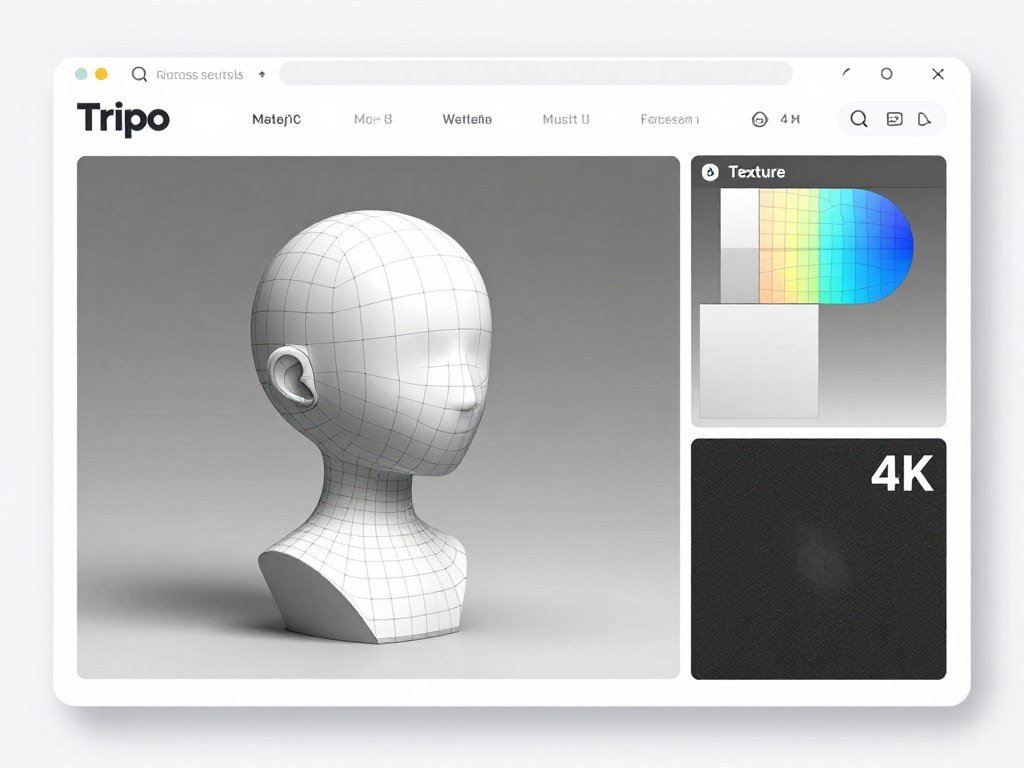Select the Musit U nav tab
The height and width of the screenshot is (768, 1024).
coord(566,119)
